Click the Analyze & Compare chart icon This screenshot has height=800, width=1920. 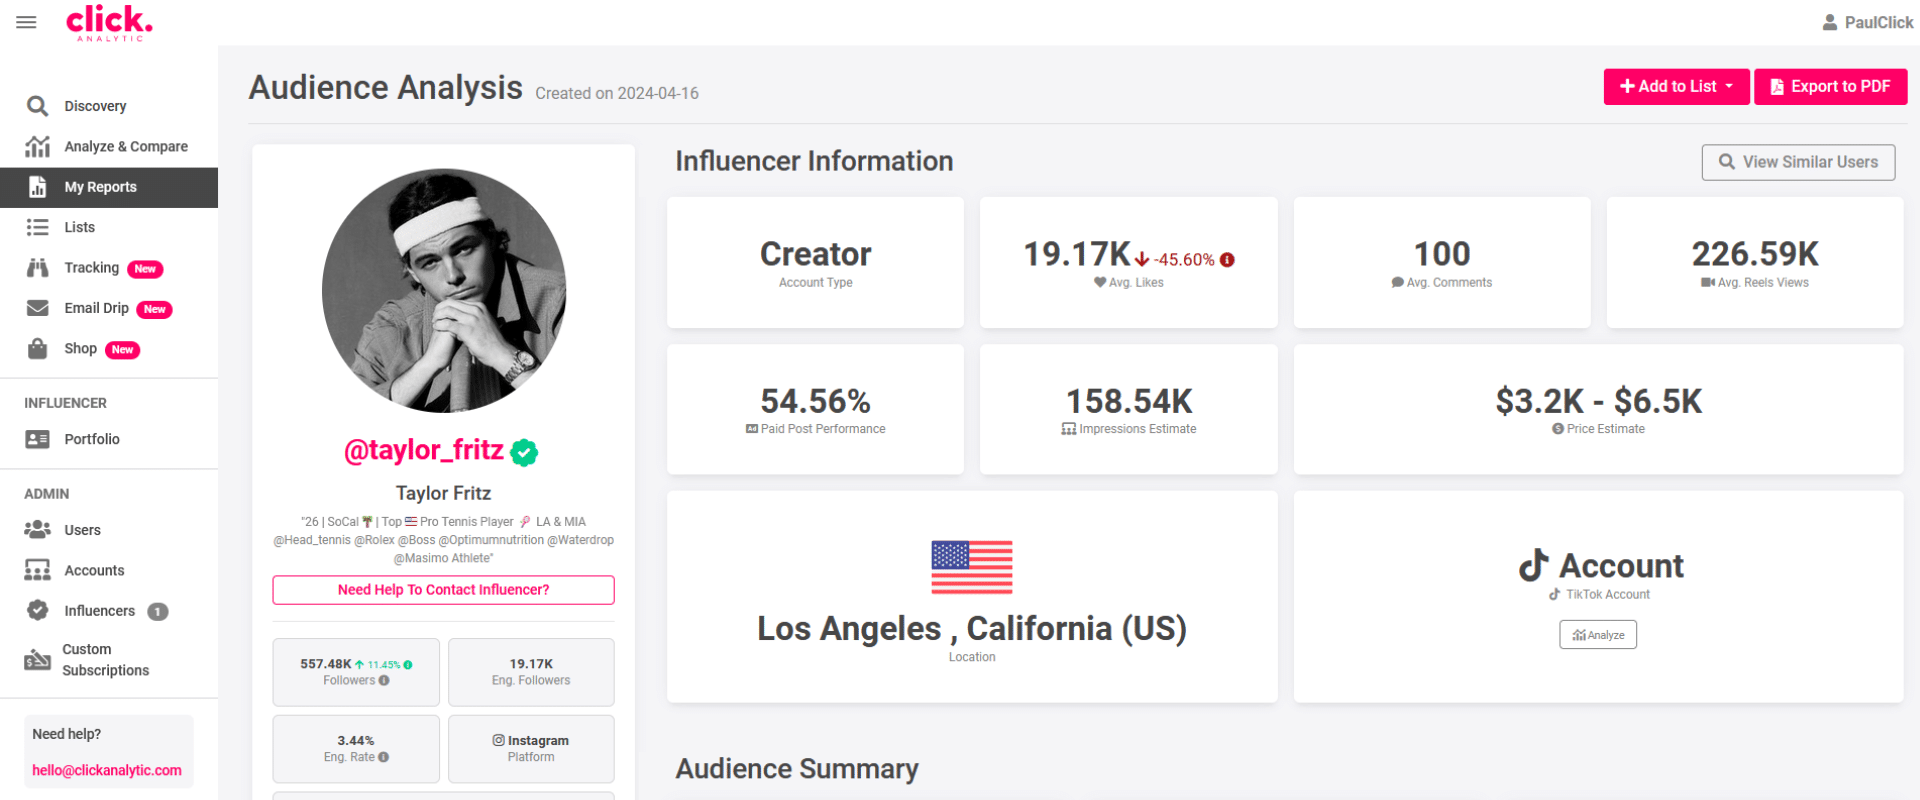(37, 146)
